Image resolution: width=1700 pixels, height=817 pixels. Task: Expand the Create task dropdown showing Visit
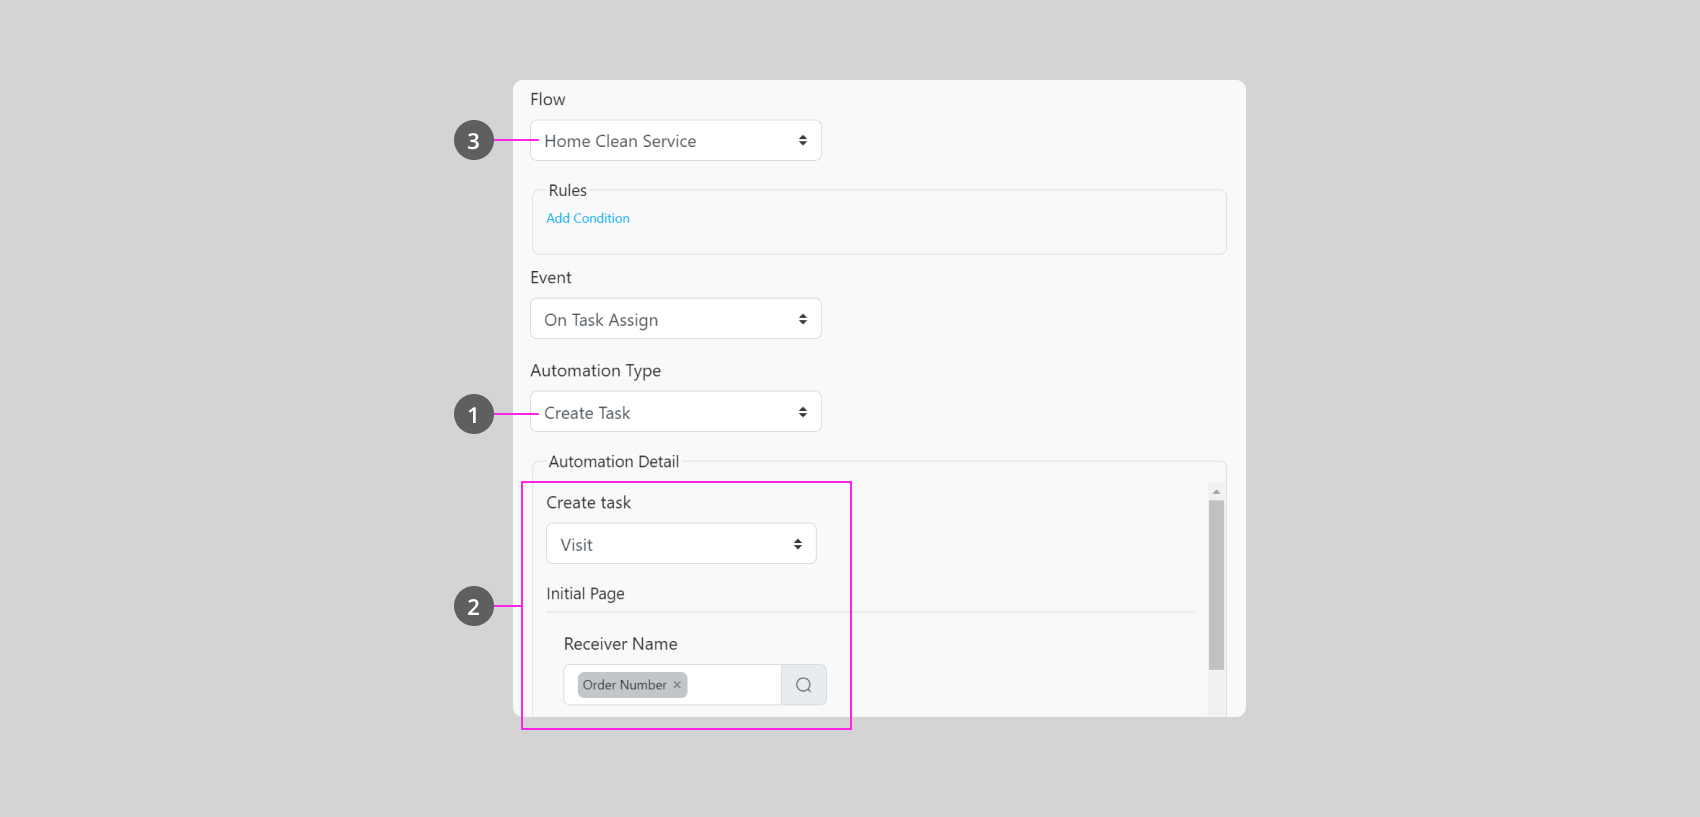tap(680, 544)
